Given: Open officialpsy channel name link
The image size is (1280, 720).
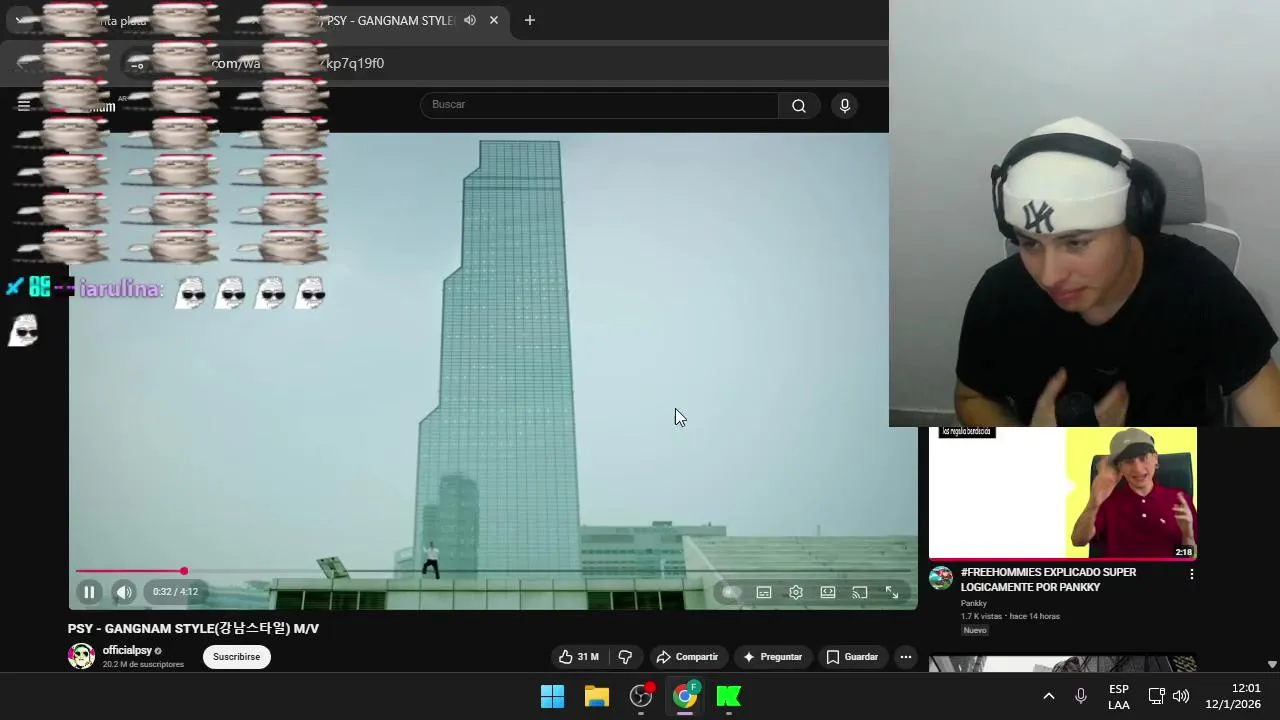Looking at the screenshot, I should tap(127, 650).
